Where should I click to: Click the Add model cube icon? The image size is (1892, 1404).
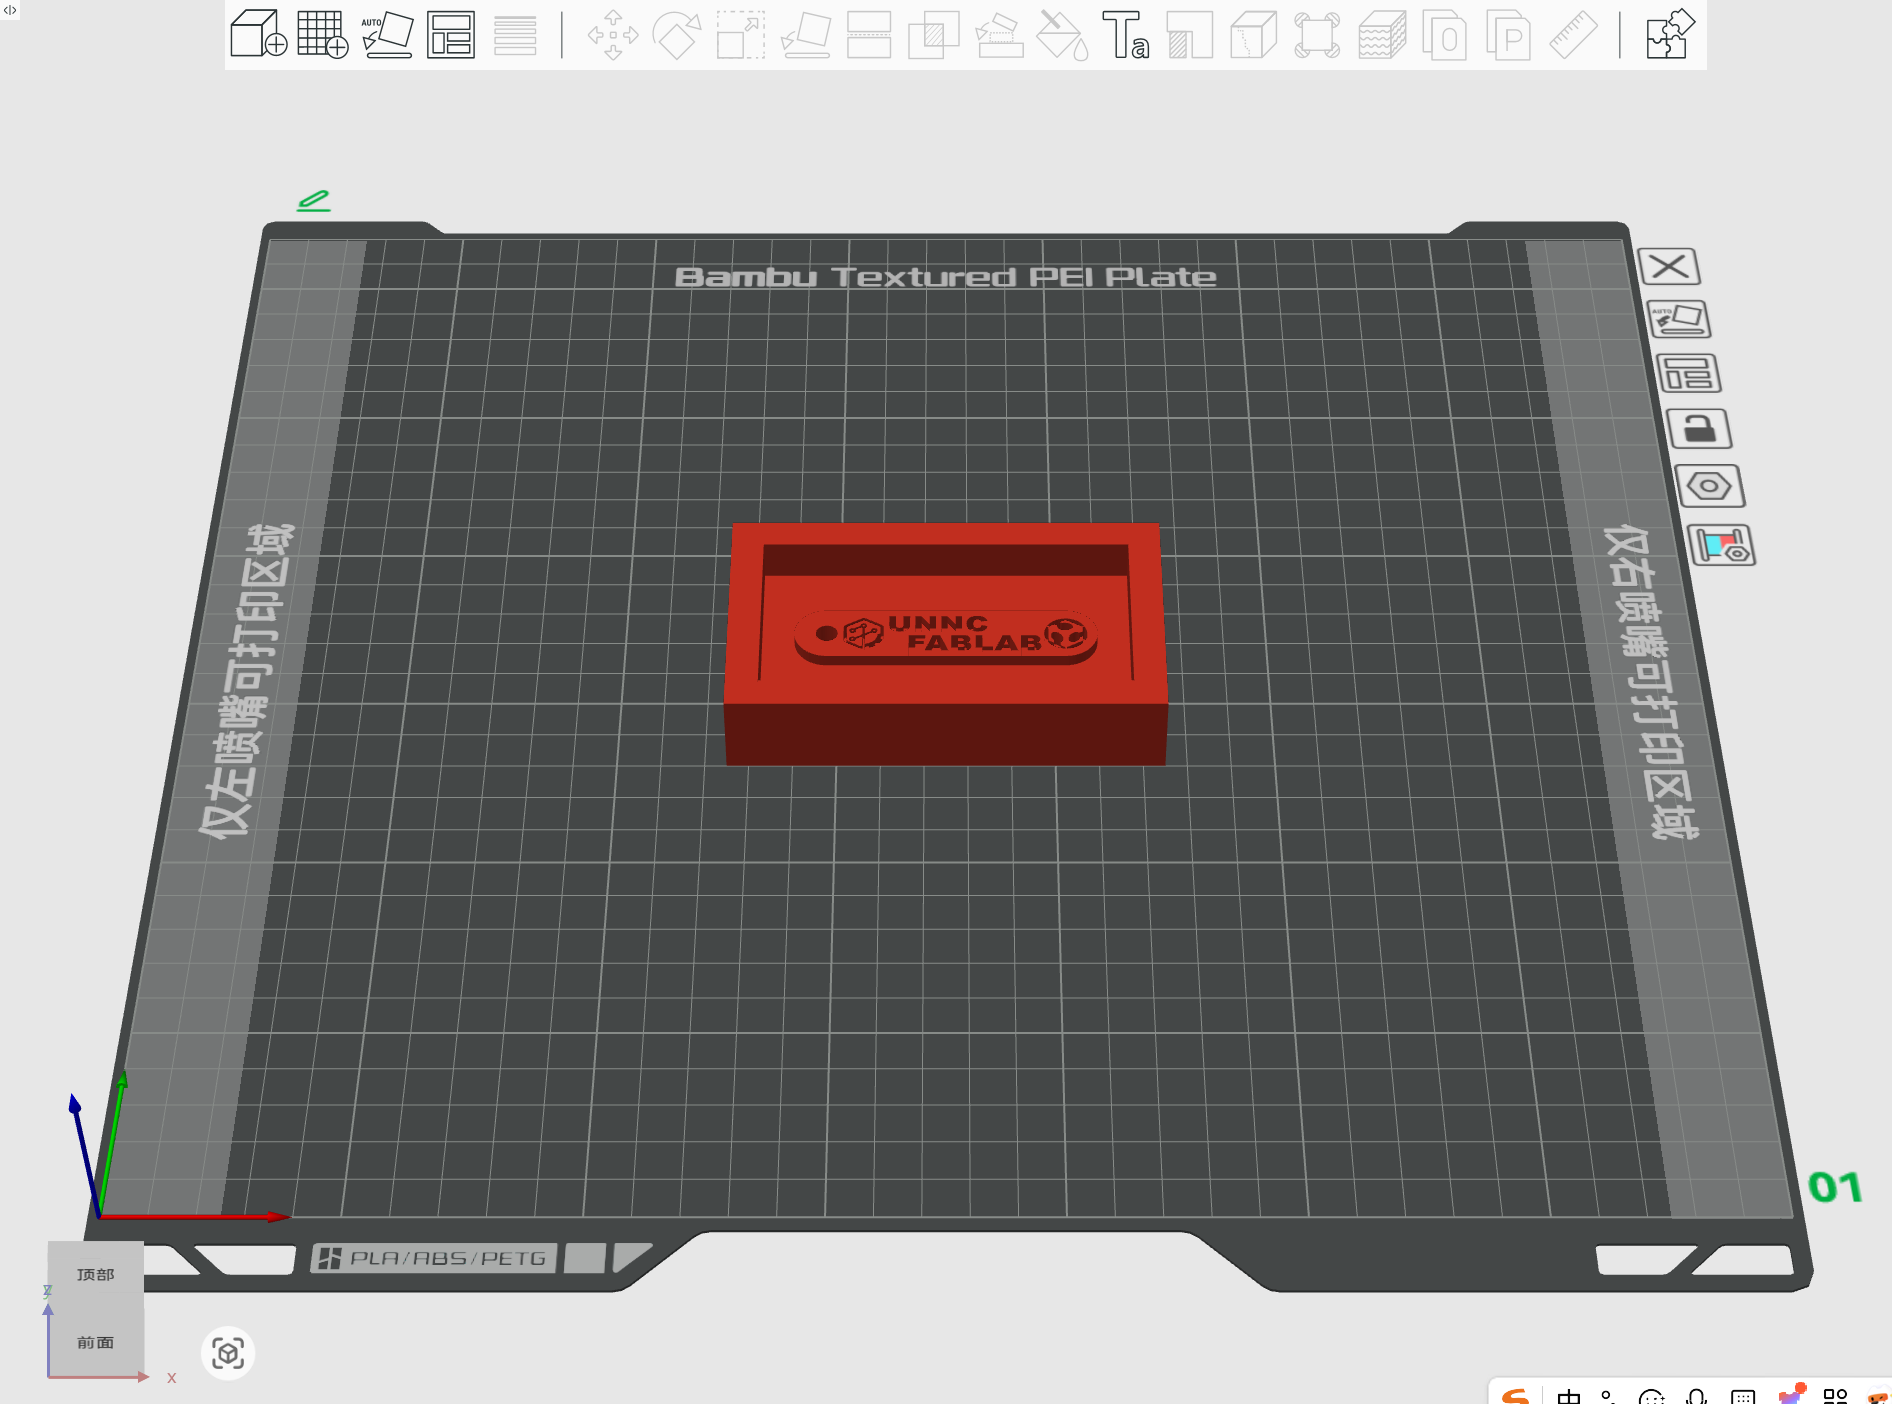pos(258,34)
